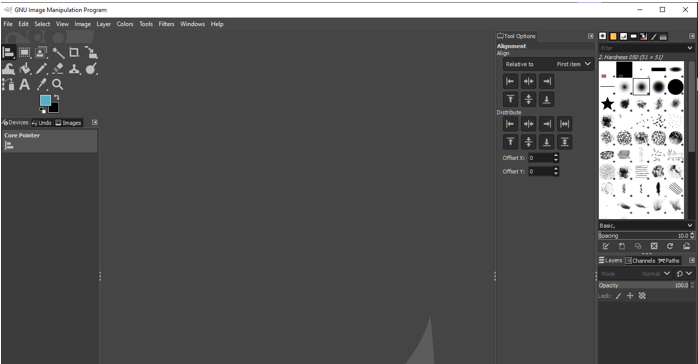698x364 pixels.
Task: Open the Brushes dock tab configuration menu
Action: coord(692,36)
